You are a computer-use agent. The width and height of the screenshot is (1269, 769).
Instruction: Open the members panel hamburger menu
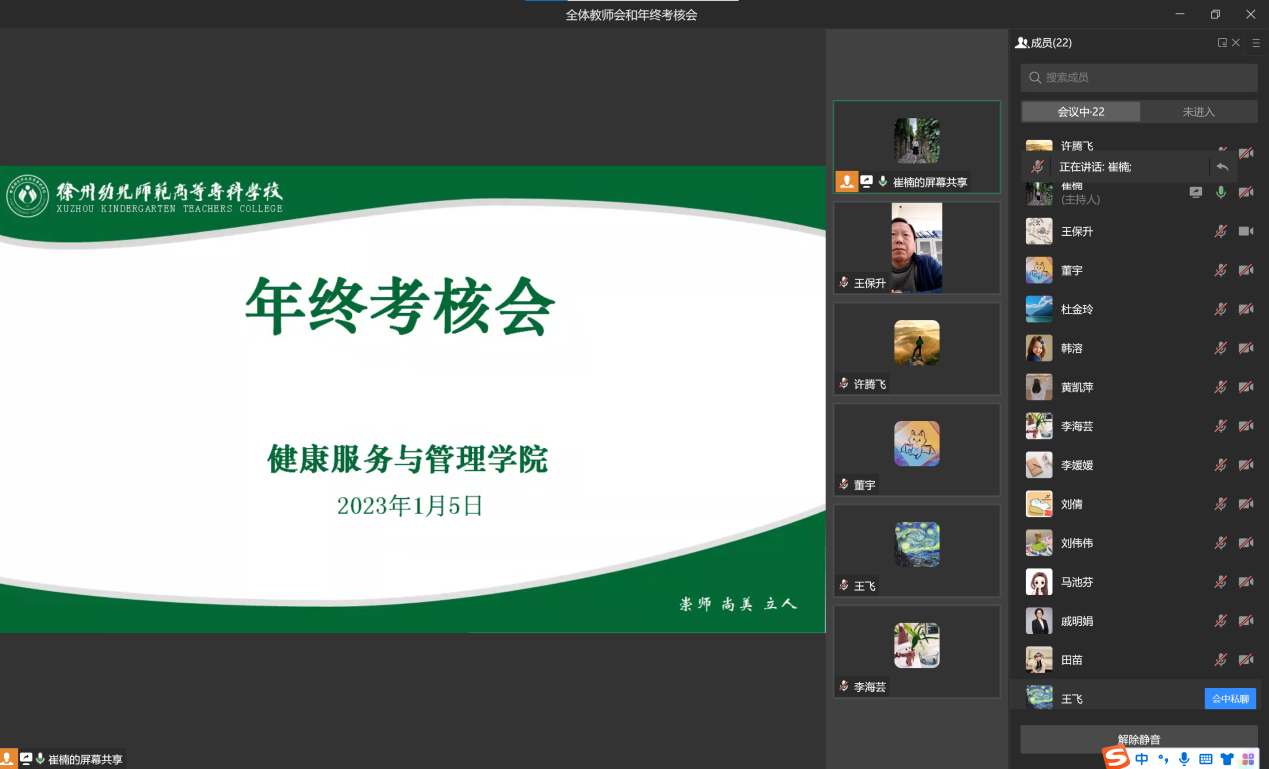click(1256, 43)
